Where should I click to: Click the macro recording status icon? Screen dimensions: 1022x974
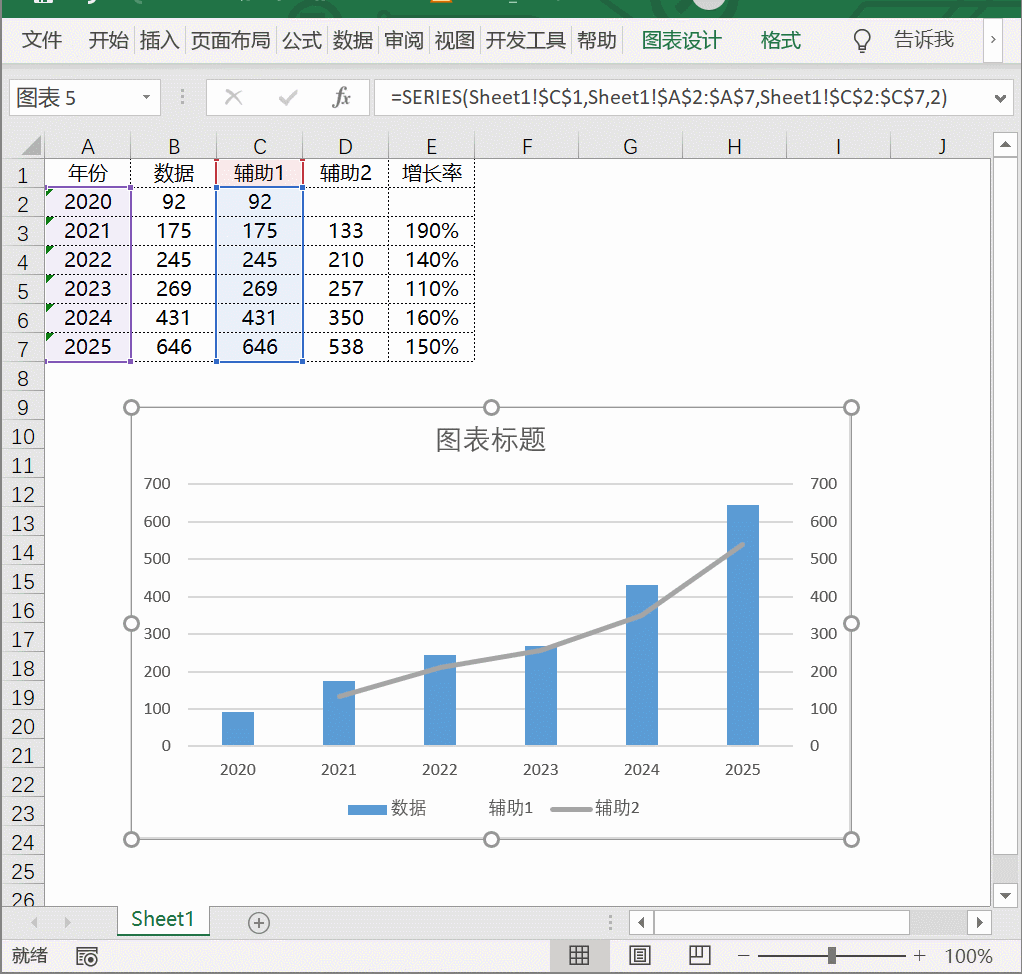(x=87, y=956)
